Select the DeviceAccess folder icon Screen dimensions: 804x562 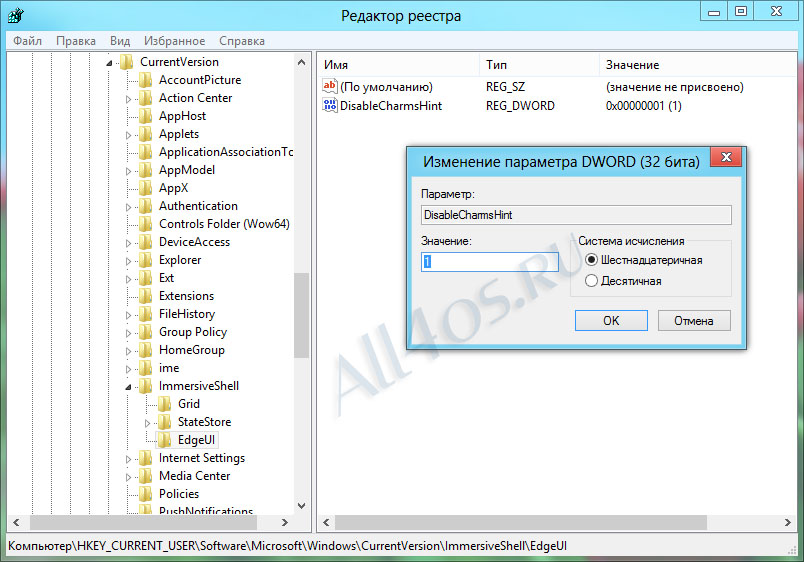coord(146,242)
